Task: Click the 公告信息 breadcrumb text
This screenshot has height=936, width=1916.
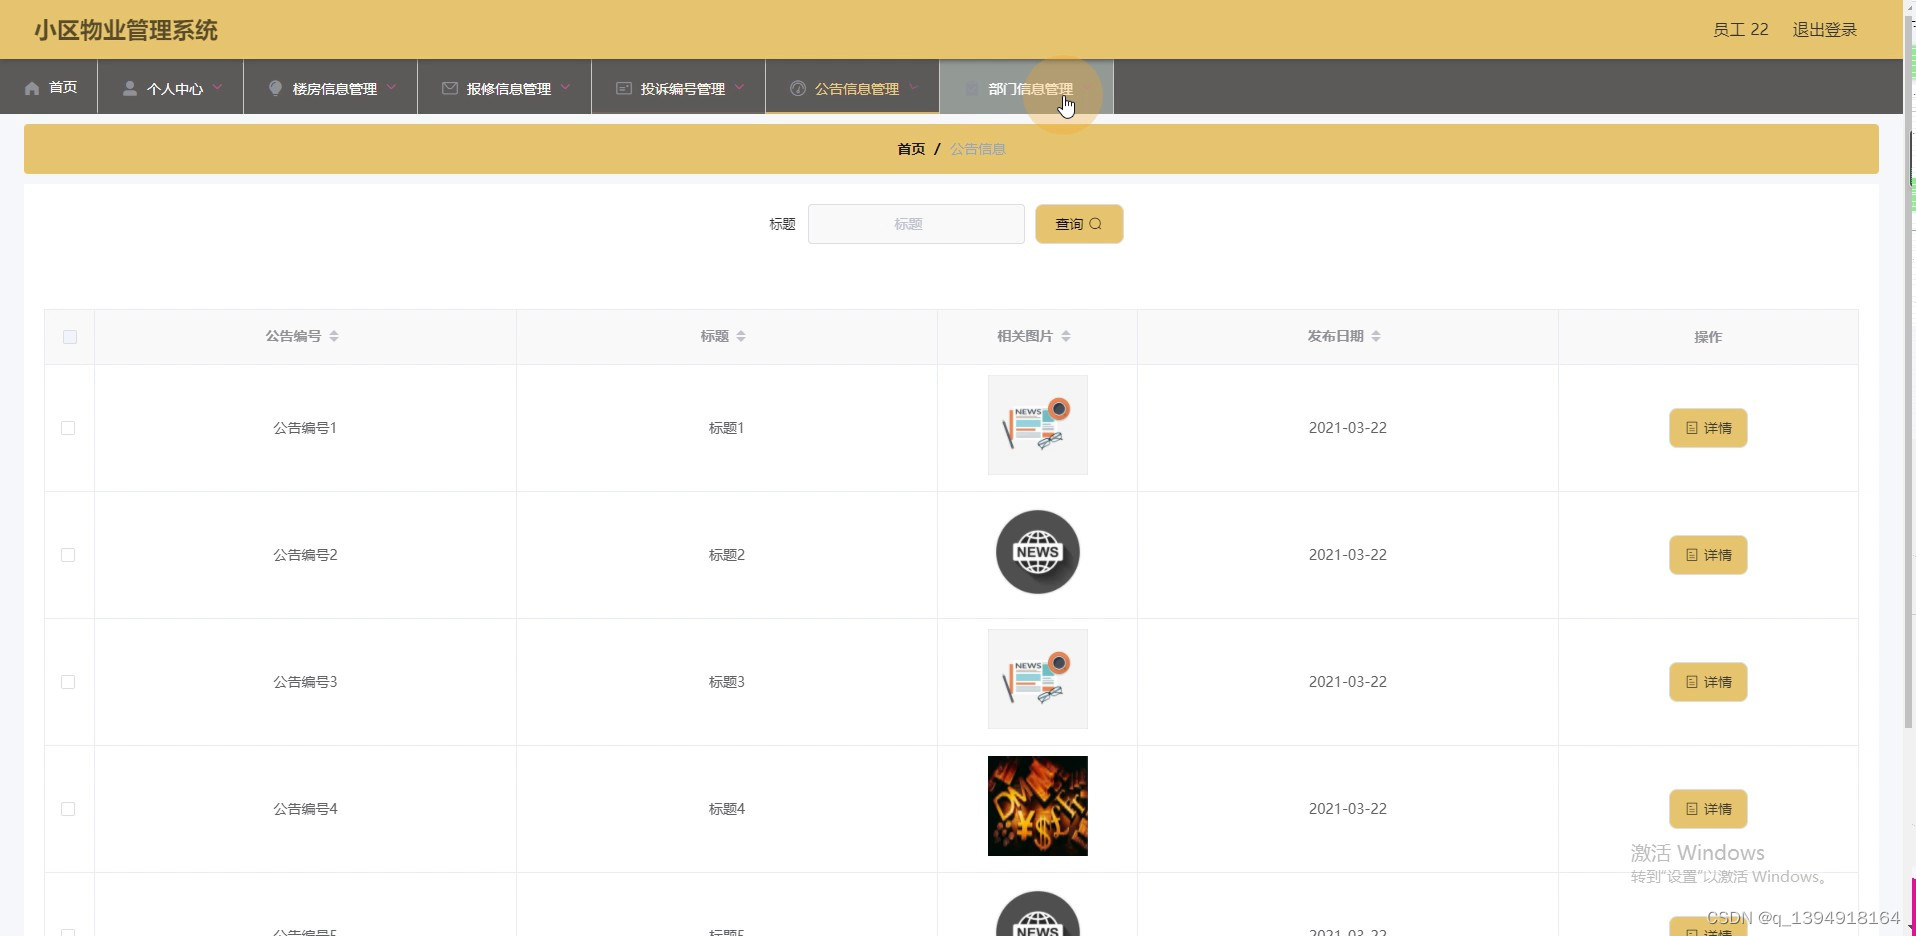Action: click(x=977, y=149)
